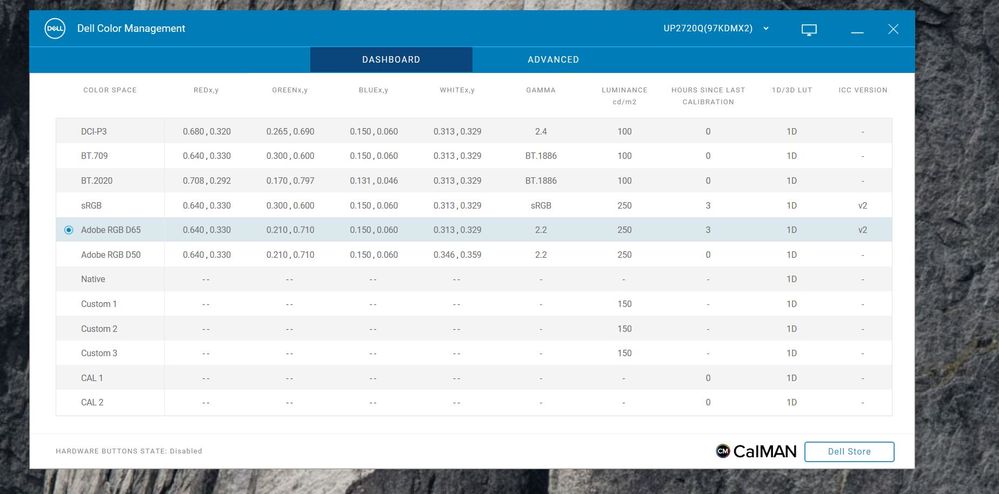999x494 pixels.
Task: Select the Native color space row
Action: pyautogui.click(x=474, y=279)
